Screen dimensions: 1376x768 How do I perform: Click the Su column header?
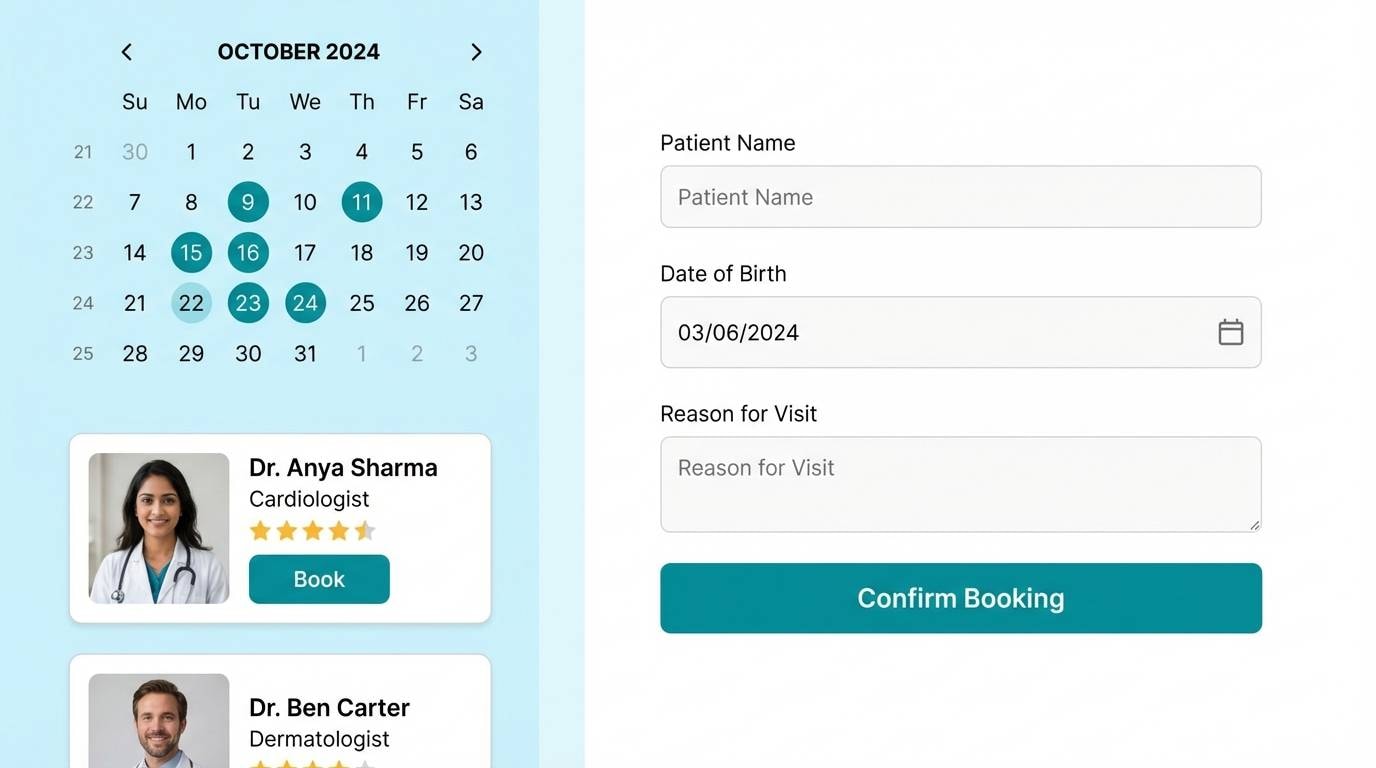(x=134, y=101)
